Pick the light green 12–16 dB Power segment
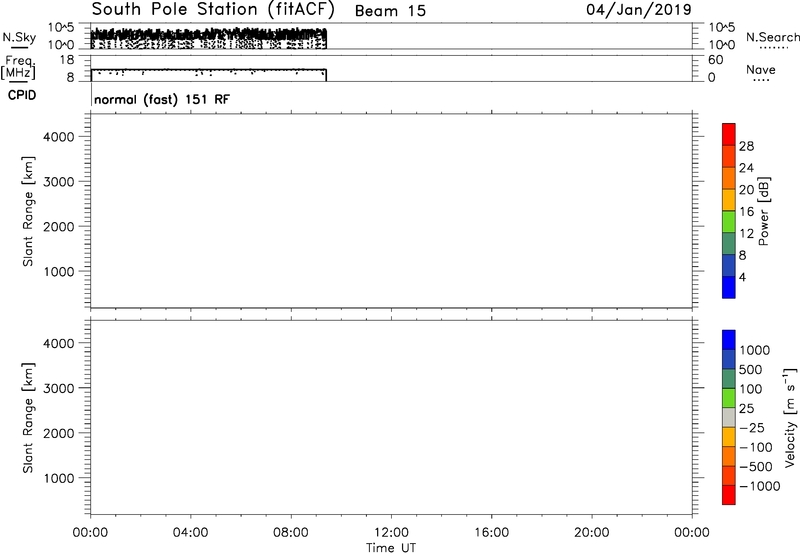The width and height of the screenshot is (800, 554). click(x=729, y=222)
